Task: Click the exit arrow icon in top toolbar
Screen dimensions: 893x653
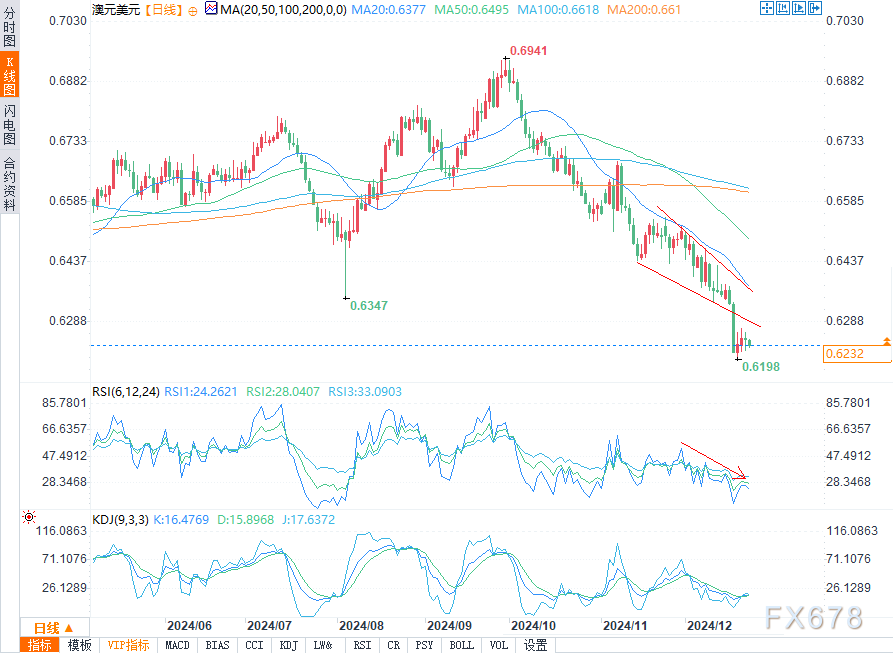Action: click(814, 8)
